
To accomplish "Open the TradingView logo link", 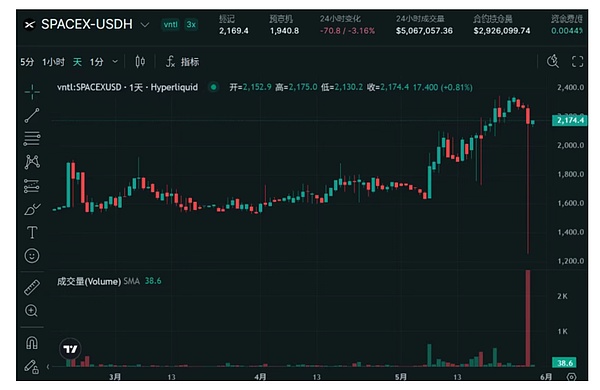I will tap(70, 349).
